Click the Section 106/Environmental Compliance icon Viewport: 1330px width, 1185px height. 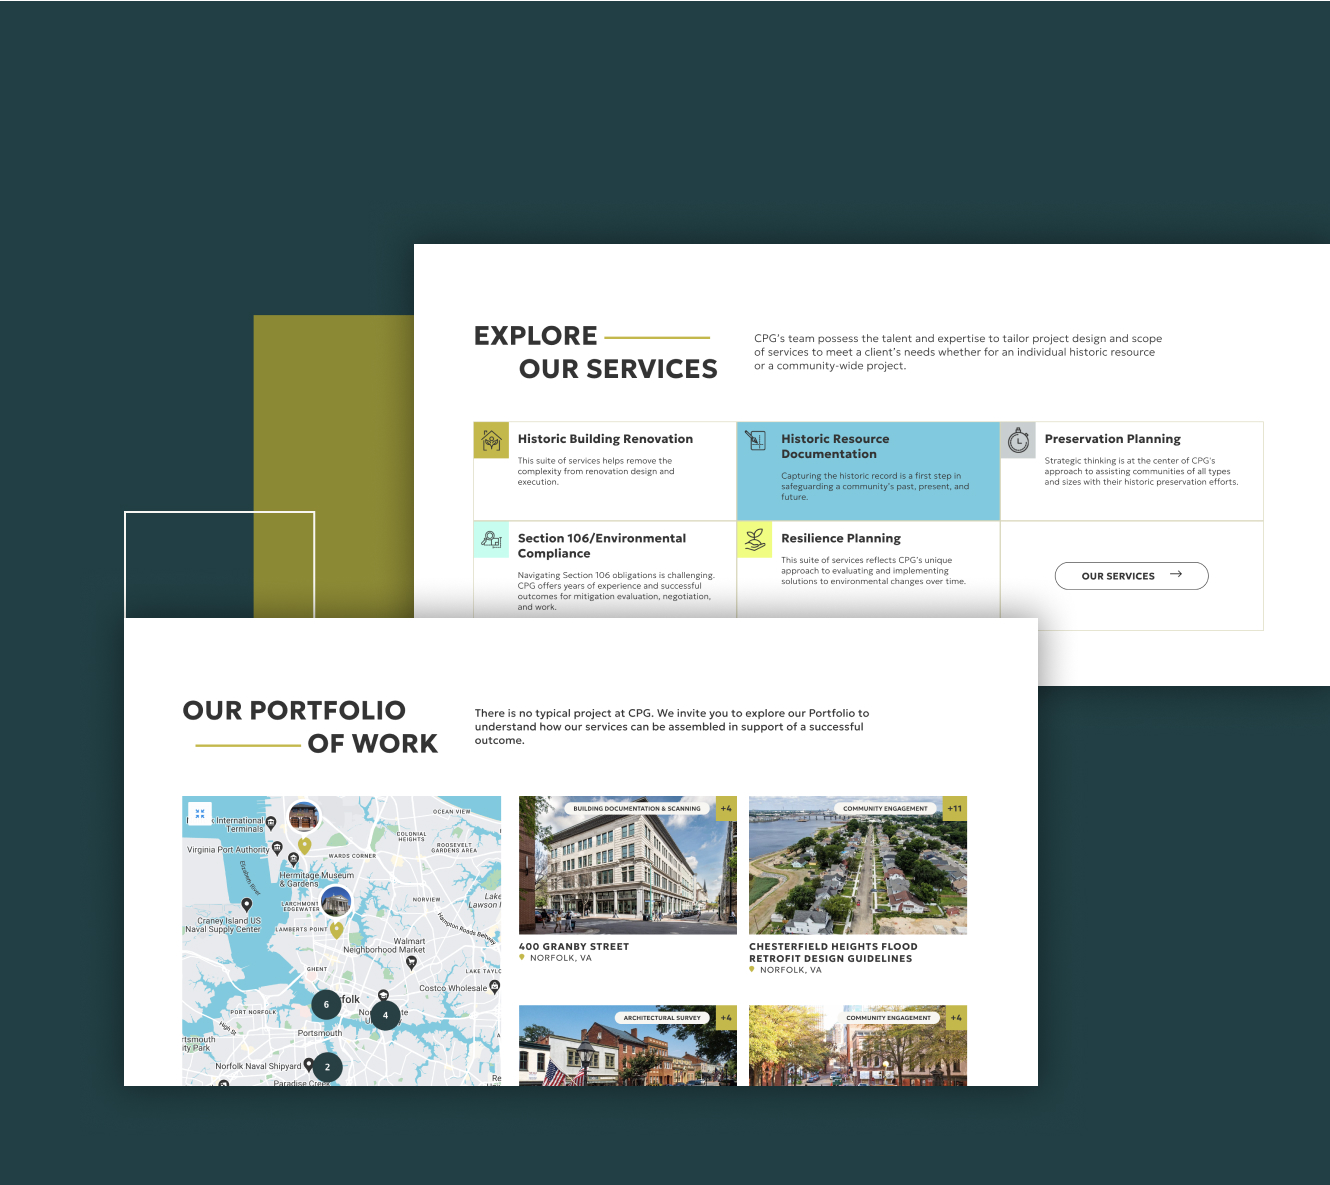[x=491, y=539]
